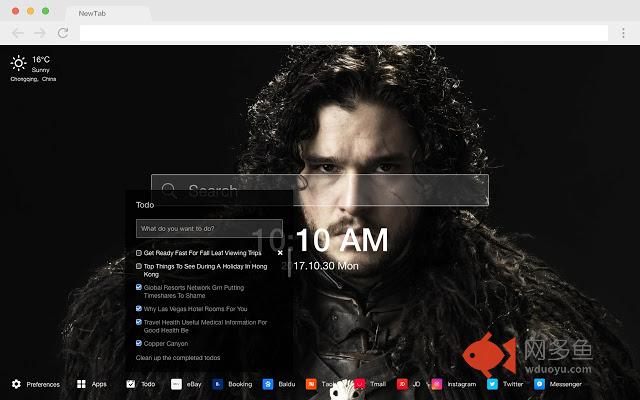
Task: Click the main Search box
Action: (x=320, y=190)
